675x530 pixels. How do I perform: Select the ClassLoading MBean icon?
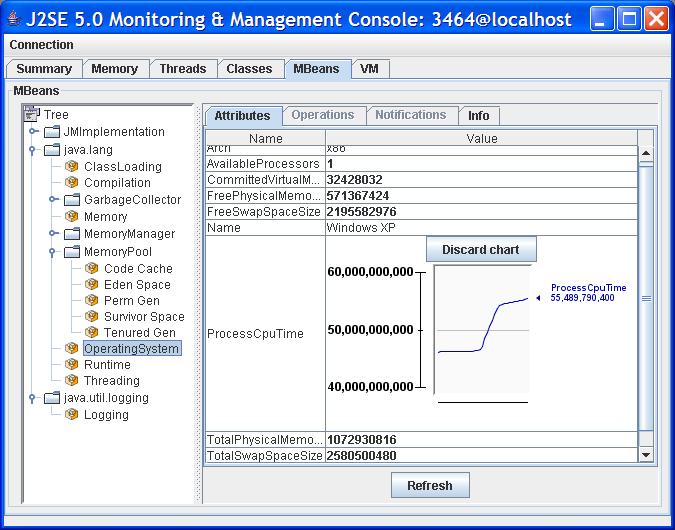[71, 166]
